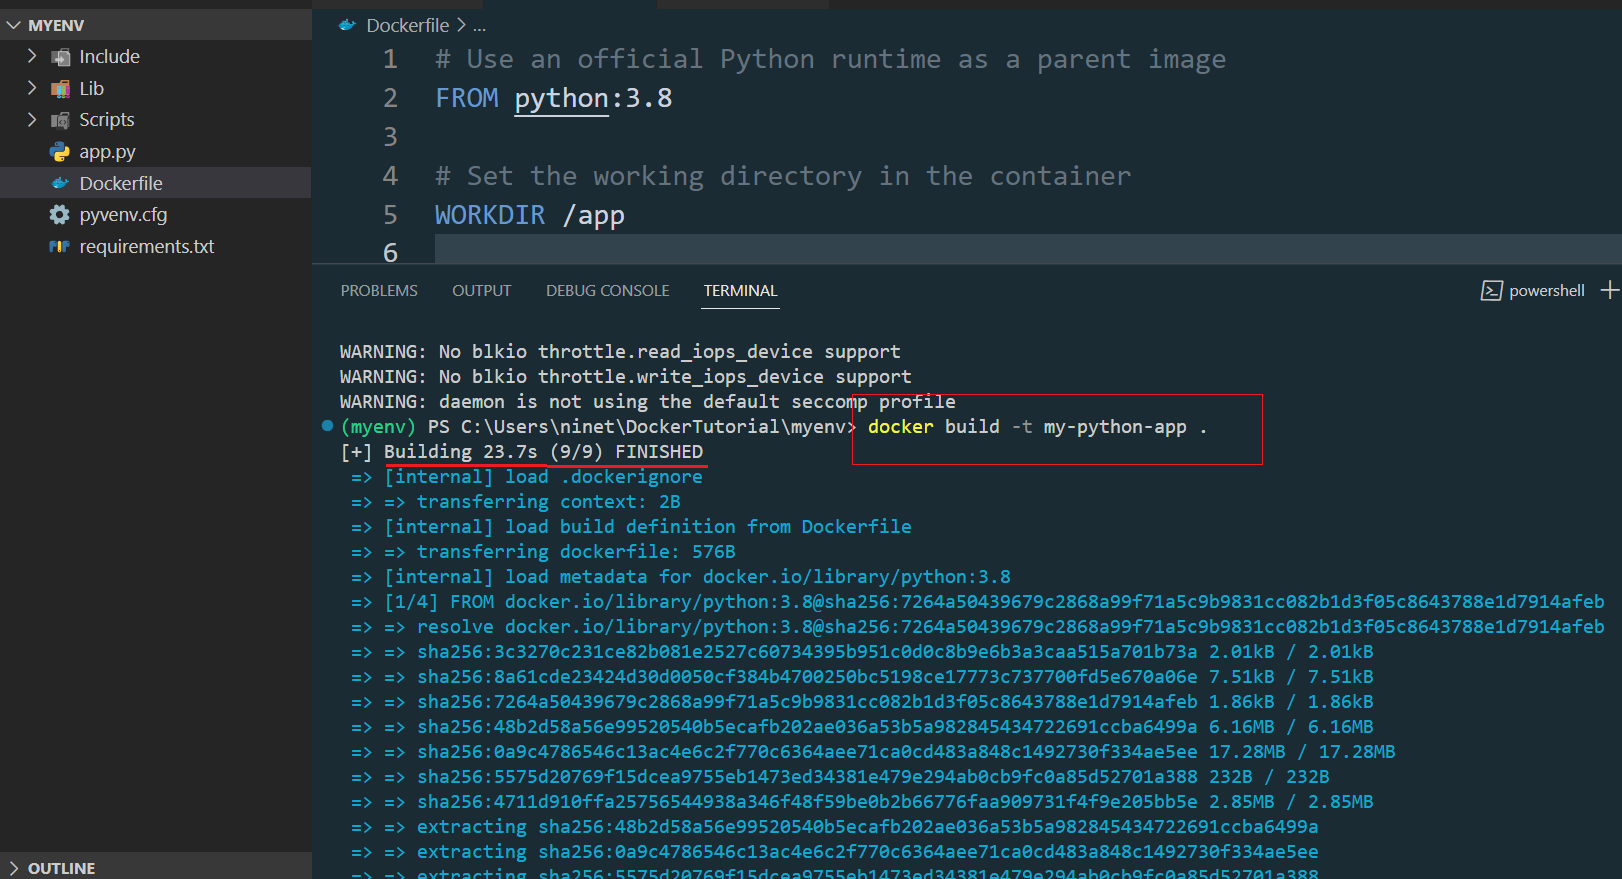The width and height of the screenshot is (1622, 879).
Task: Click the FROM keyword on line 2
Action: pyautogui.click(x=466, y=98)
